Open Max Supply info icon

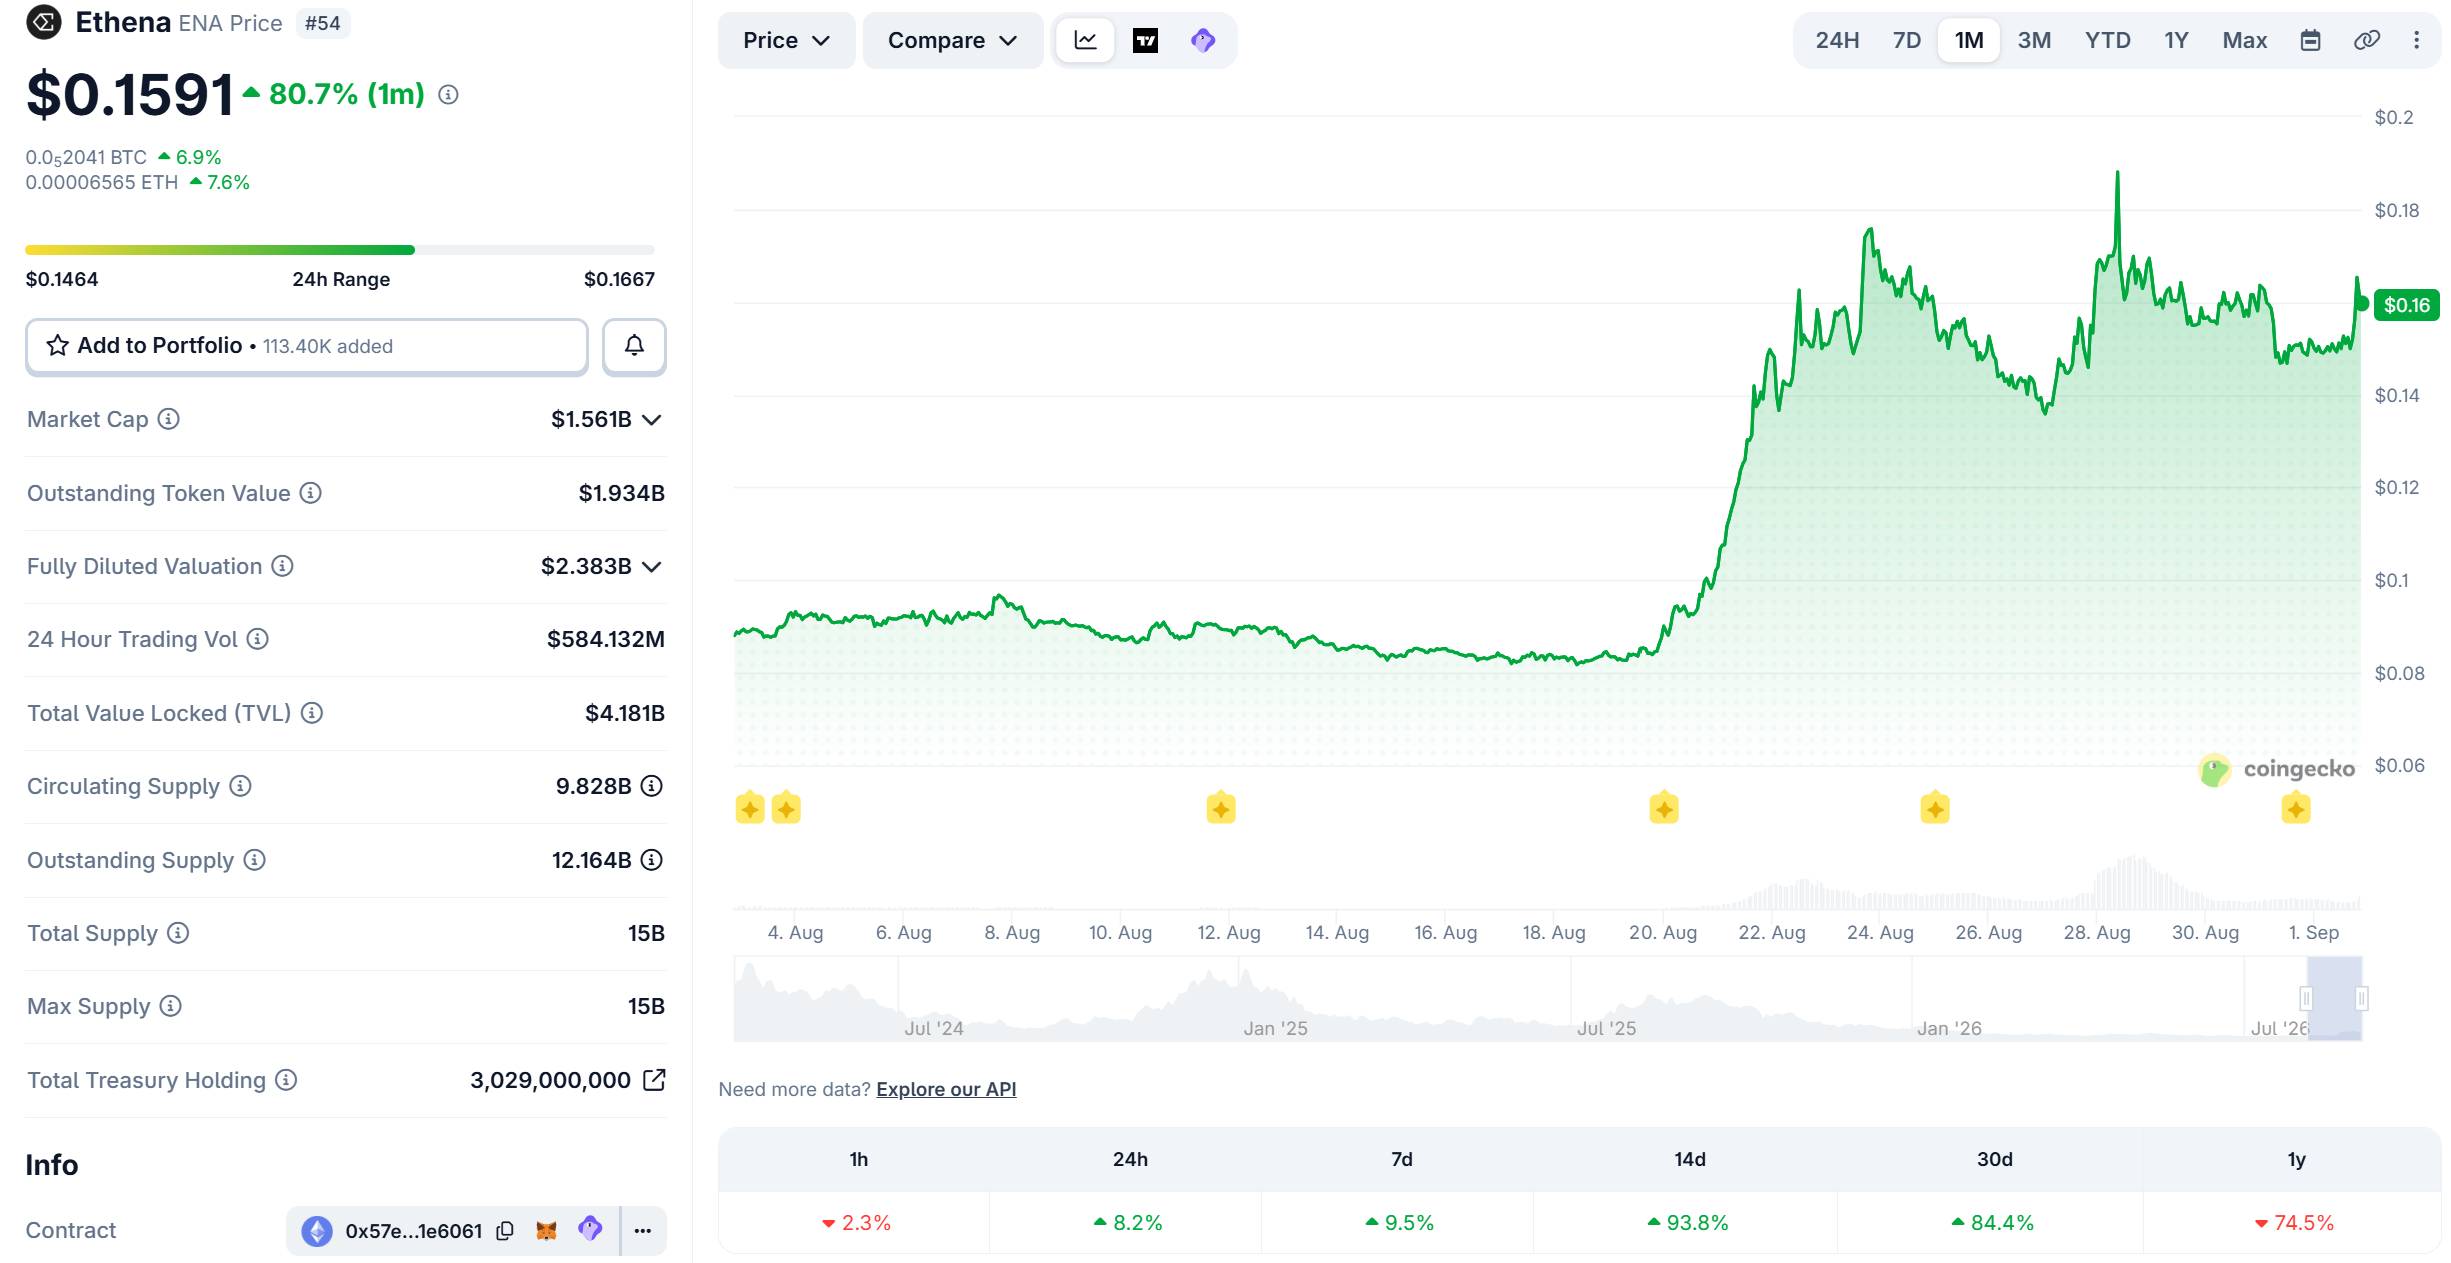[x=171, y=1006]
